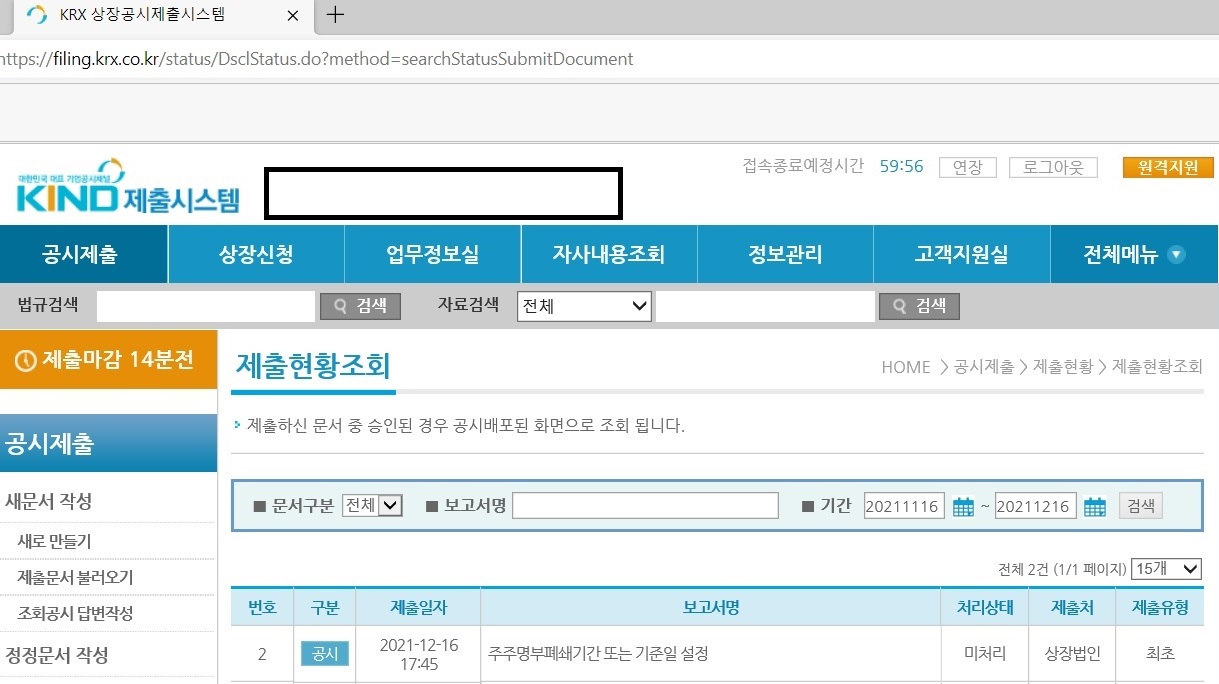This screenshot has width=1219, height=684.
Task: Open the 고객지원실 menu
Action: [961, 254]
